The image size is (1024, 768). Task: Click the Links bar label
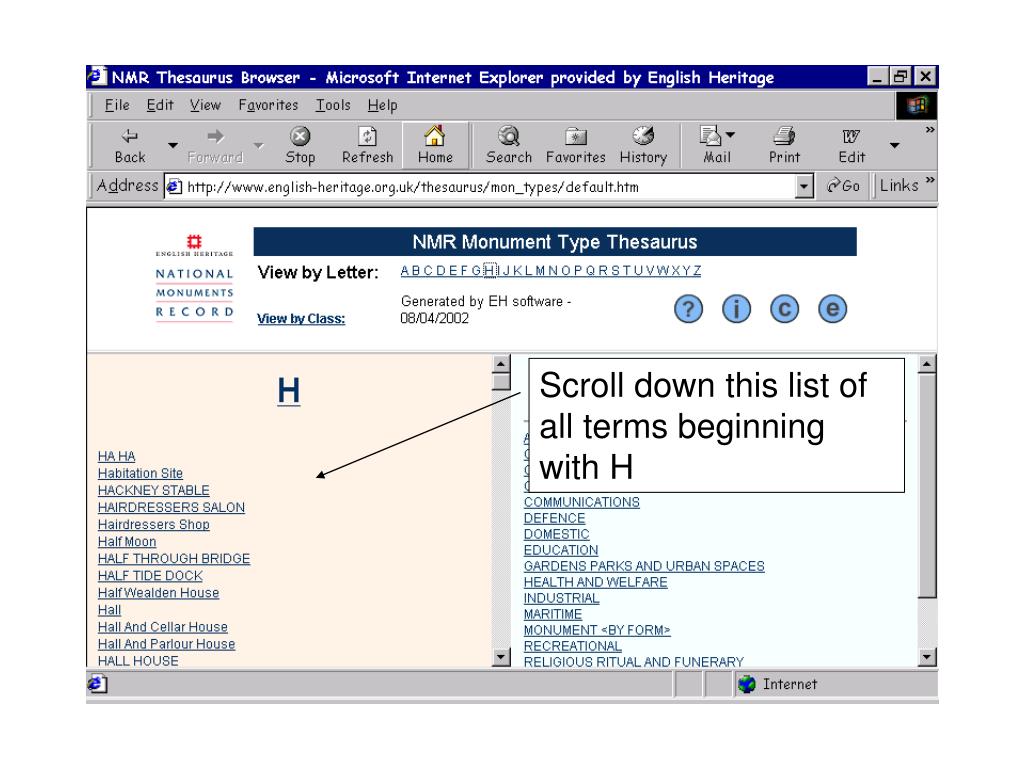pyautogui.click(x=899, y=185)
